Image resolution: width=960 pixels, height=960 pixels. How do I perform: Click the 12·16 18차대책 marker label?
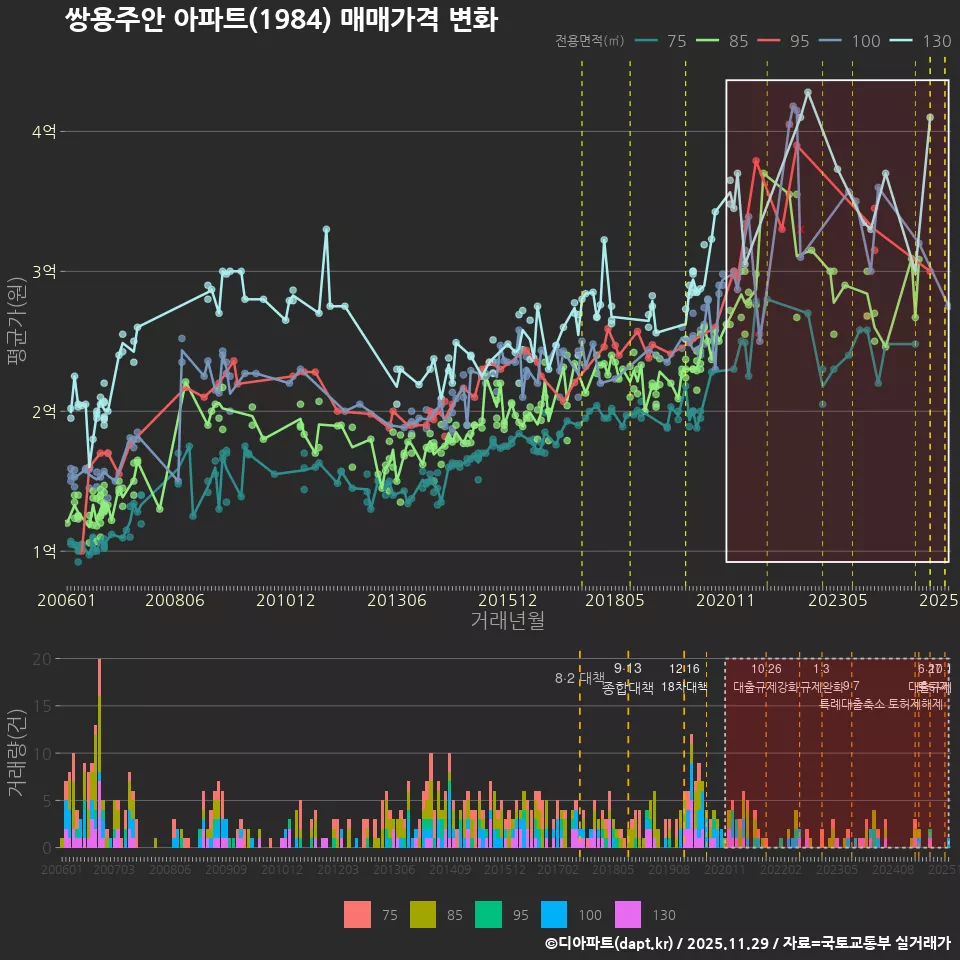coord(686,678)
